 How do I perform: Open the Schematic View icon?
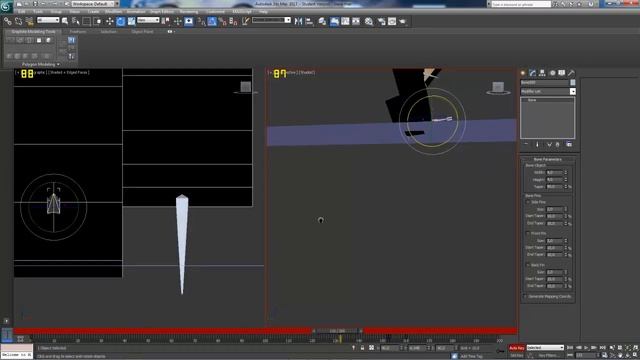(356, 21)
